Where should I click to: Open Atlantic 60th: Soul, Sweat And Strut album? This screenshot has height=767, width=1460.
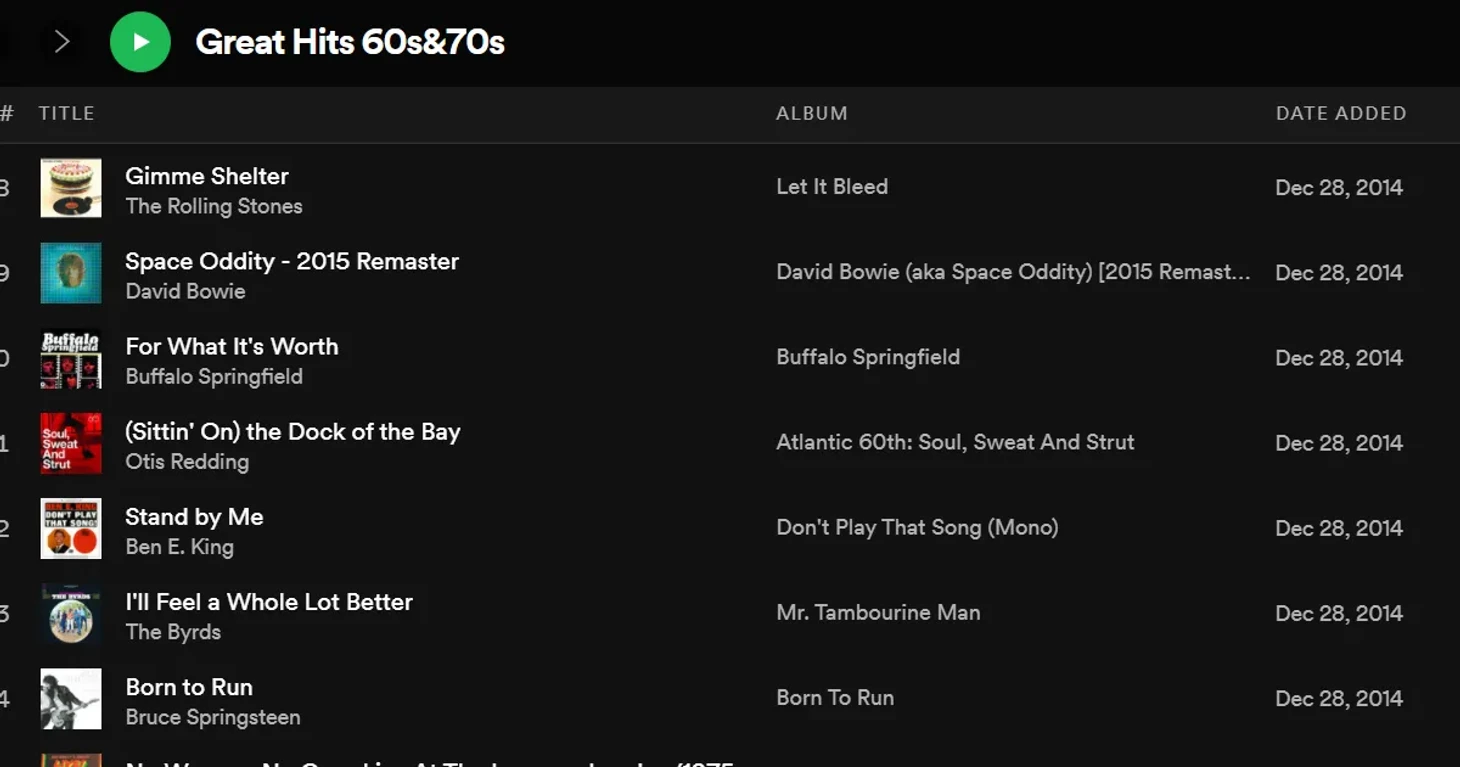click(955, 442)
